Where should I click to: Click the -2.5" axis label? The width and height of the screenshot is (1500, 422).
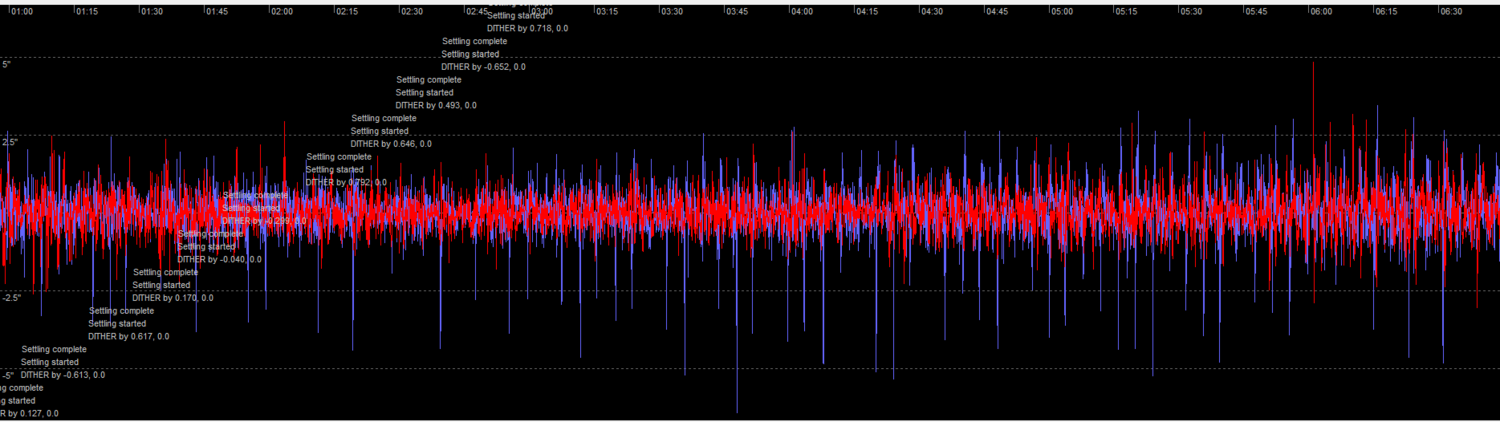(11, 297)
